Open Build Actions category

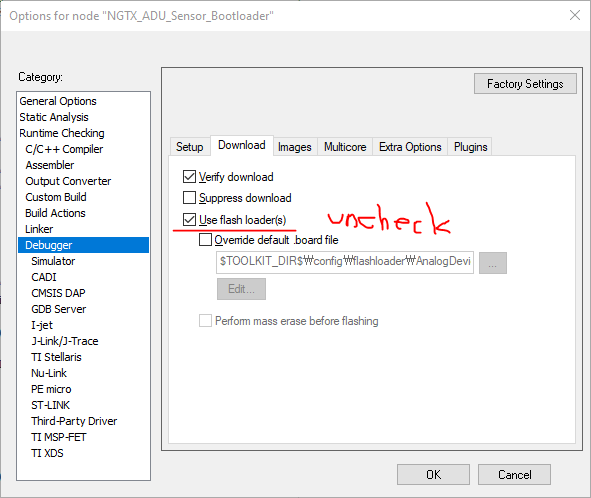tap(83, 213)
